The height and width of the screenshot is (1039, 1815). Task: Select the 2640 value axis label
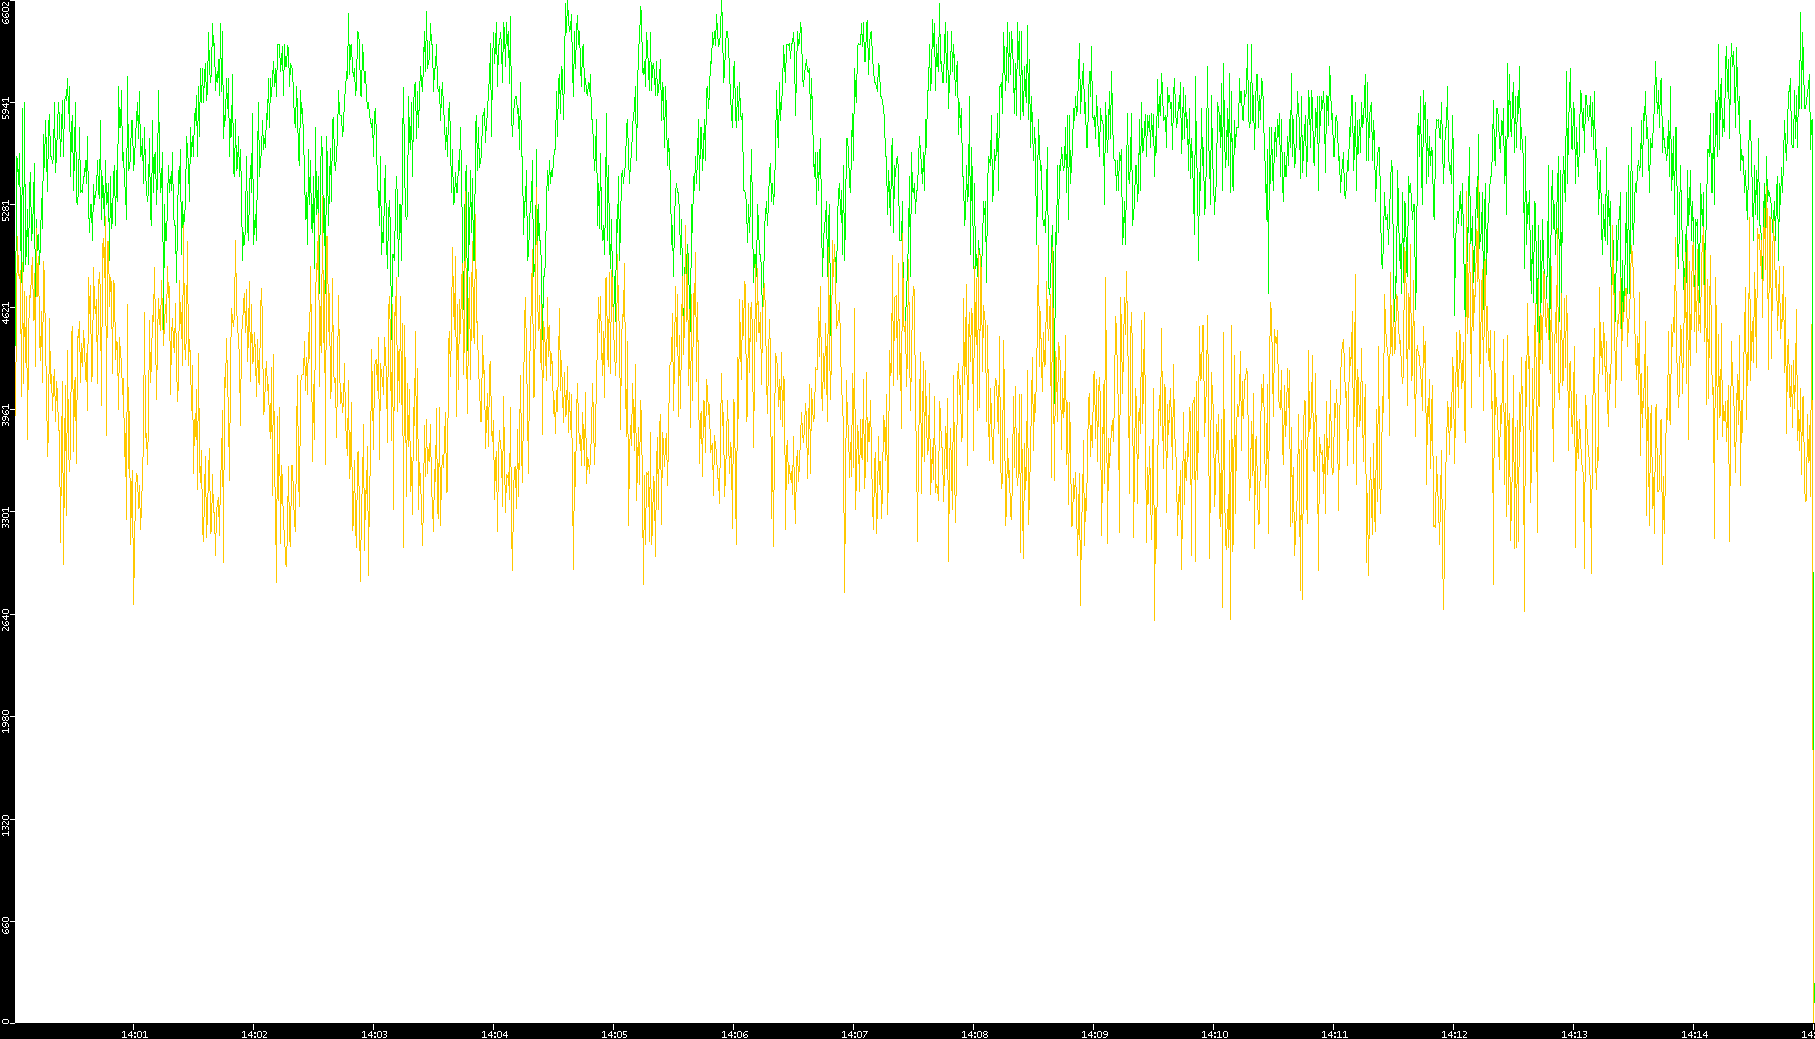(6, 618)
